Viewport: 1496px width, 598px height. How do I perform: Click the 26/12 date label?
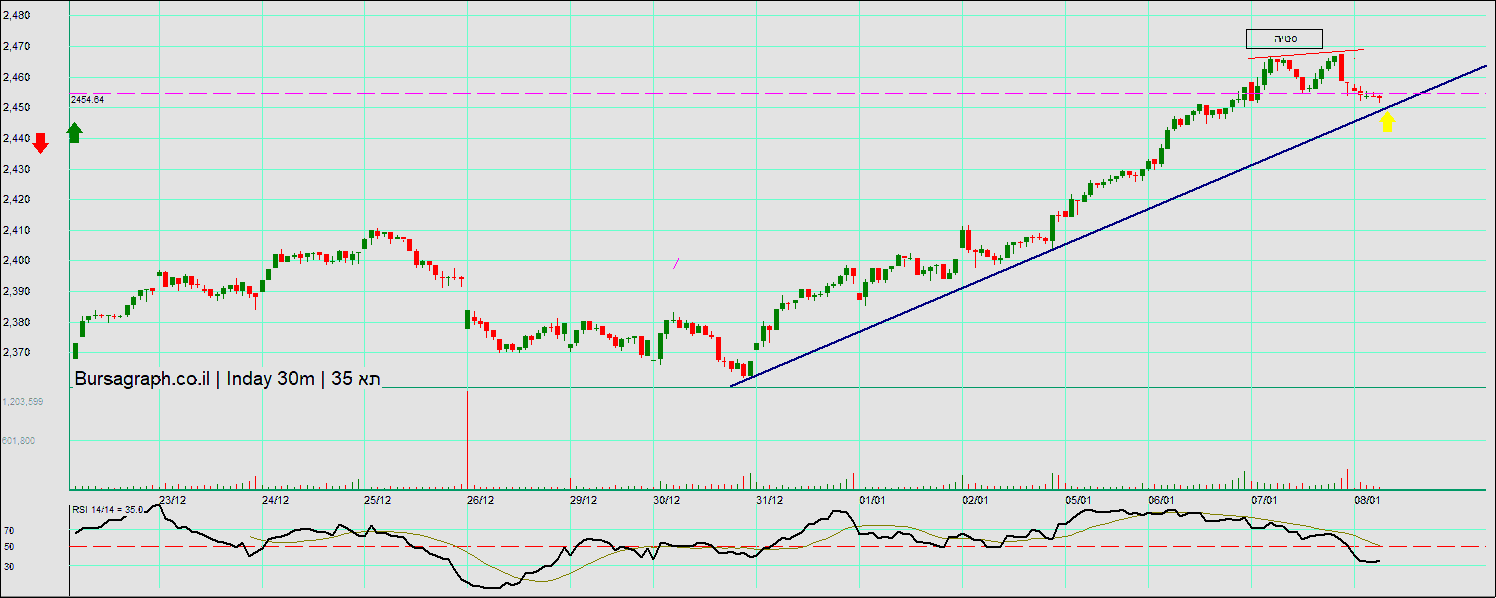click(480, 500)
